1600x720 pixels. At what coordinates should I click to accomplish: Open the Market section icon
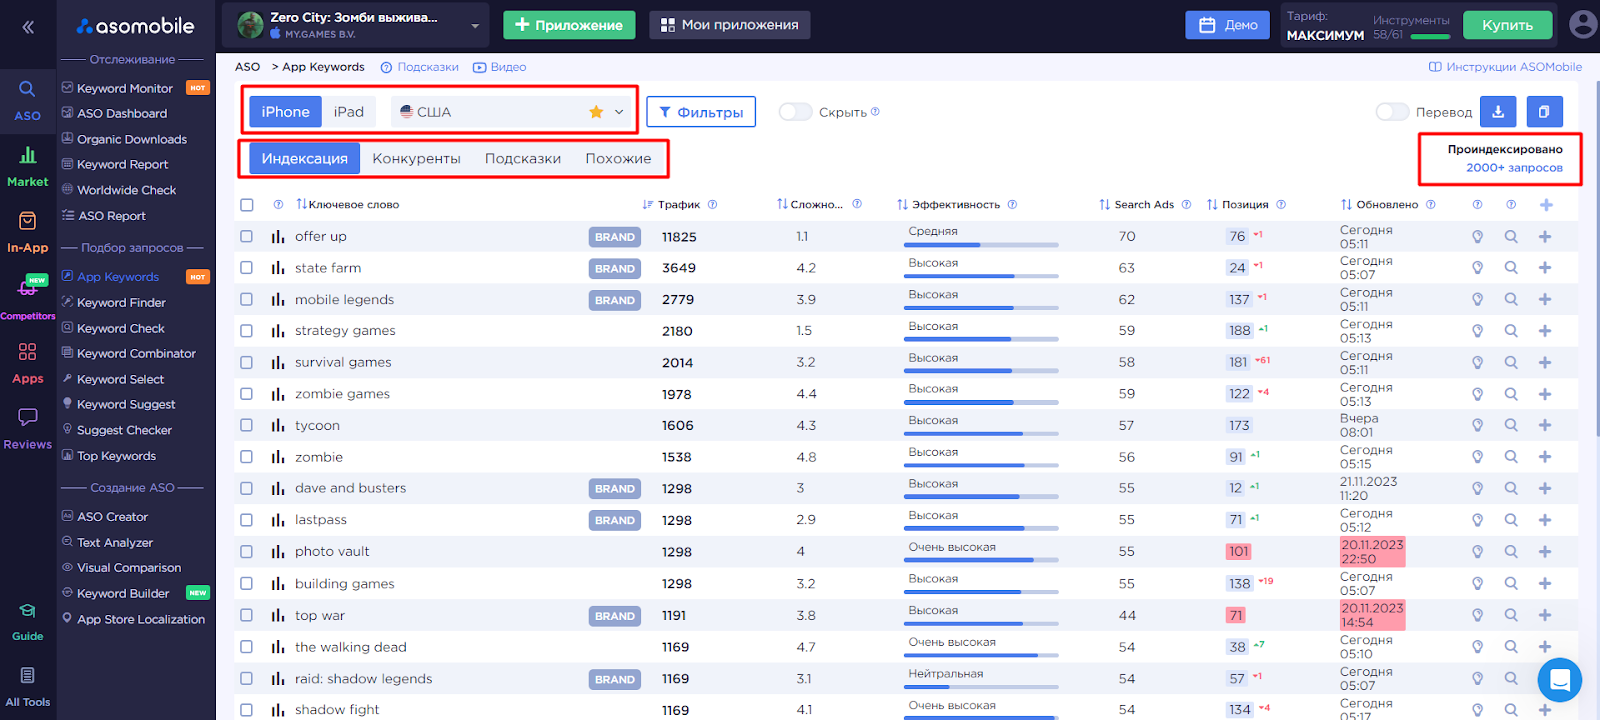[27, 155]
